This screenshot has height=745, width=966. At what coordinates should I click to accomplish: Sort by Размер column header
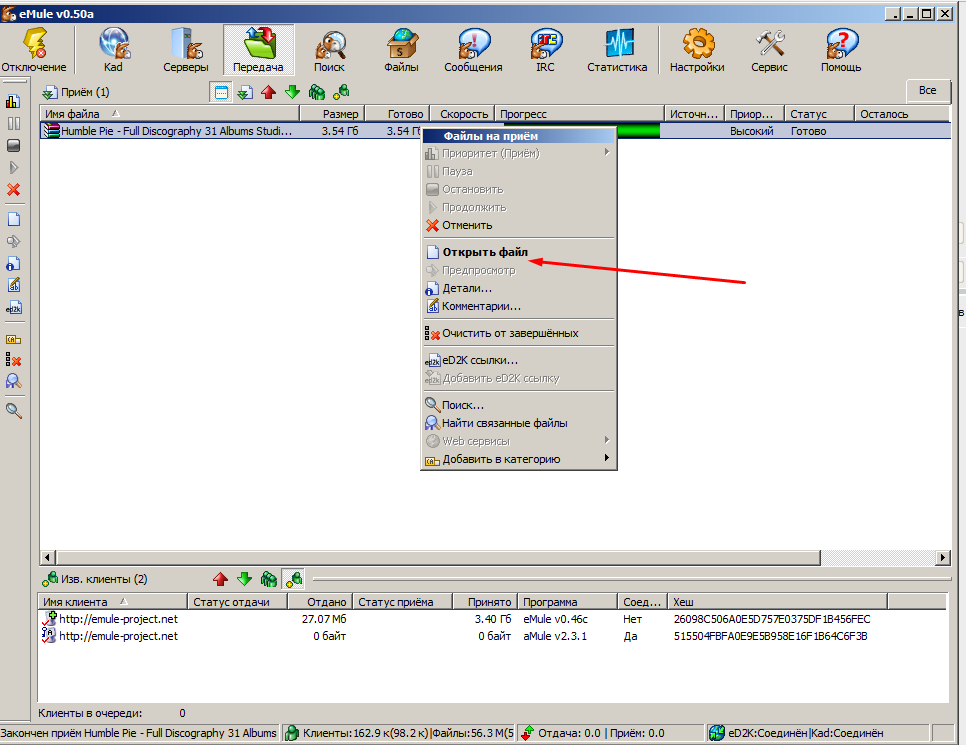[x=333, y=114]
